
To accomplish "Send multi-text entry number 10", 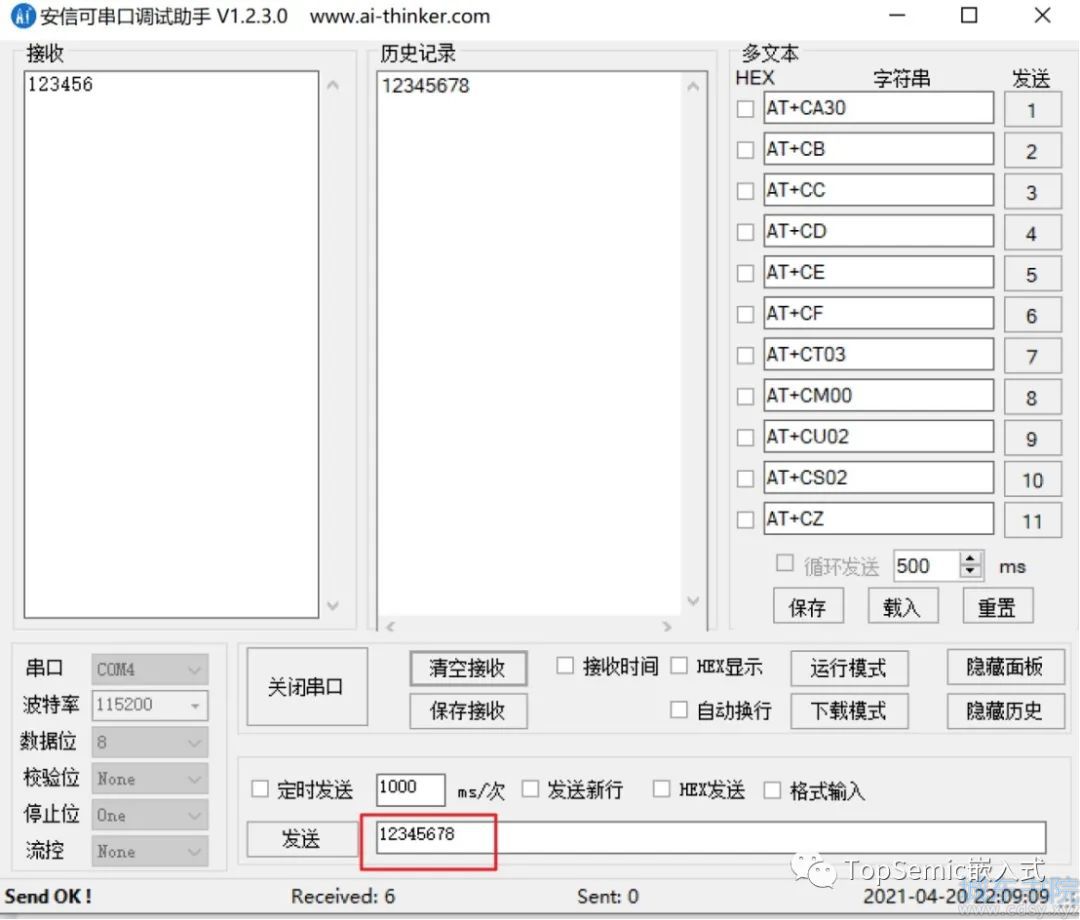I will [1032, 480].
